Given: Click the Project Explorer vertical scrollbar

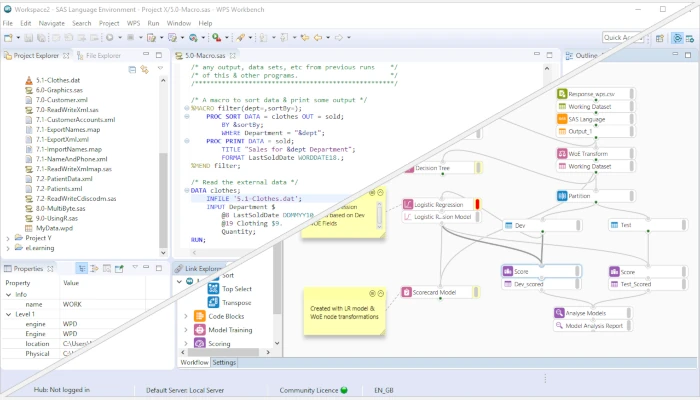Looking at the screenshot, I should coord(163,199).
